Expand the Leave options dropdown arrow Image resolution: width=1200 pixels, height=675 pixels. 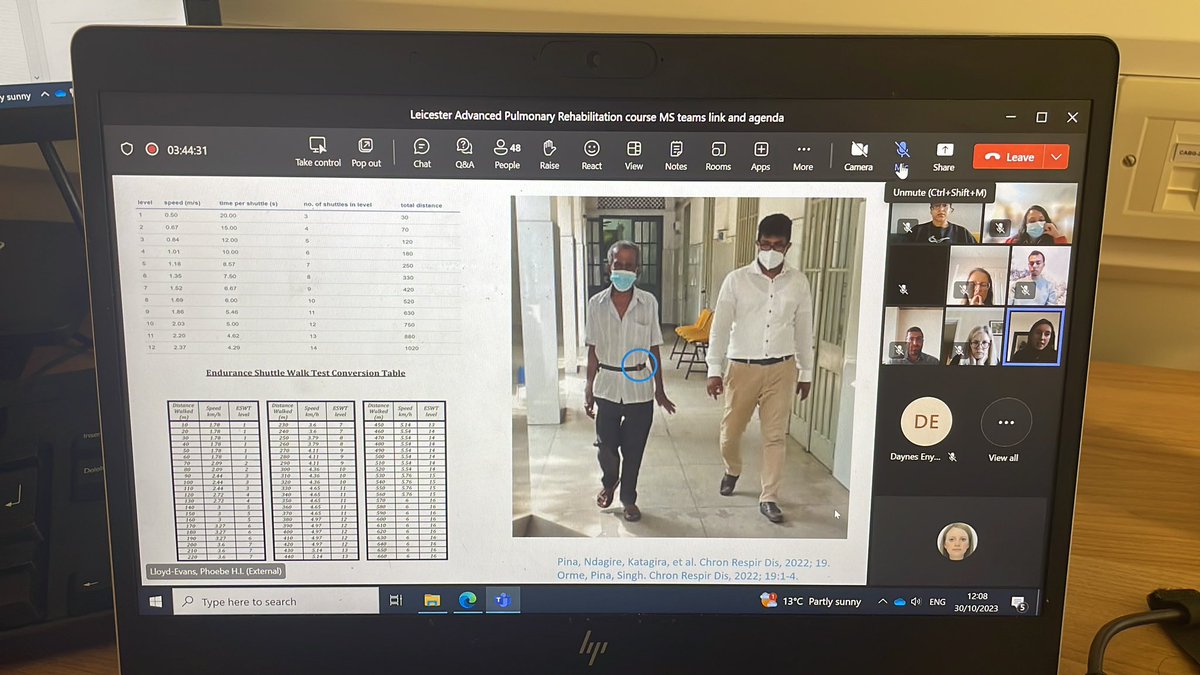[1056, 157]
